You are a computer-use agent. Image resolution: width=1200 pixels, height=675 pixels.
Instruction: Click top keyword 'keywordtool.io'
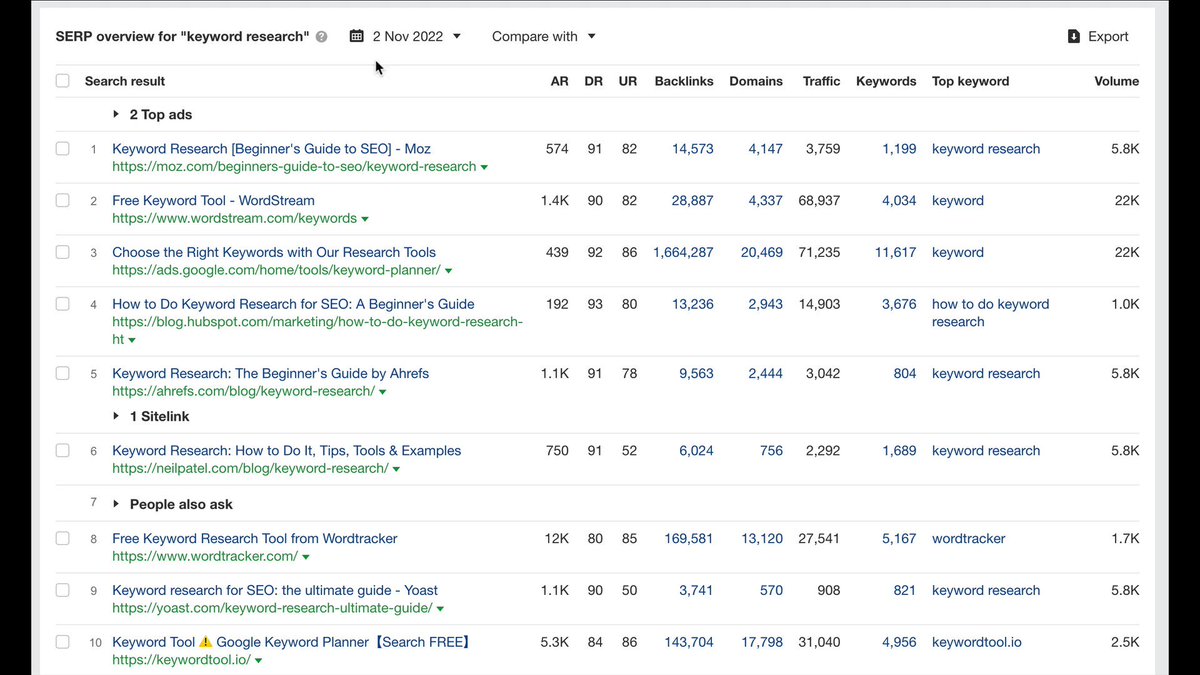pyautogui.click(x=977, y=643)
